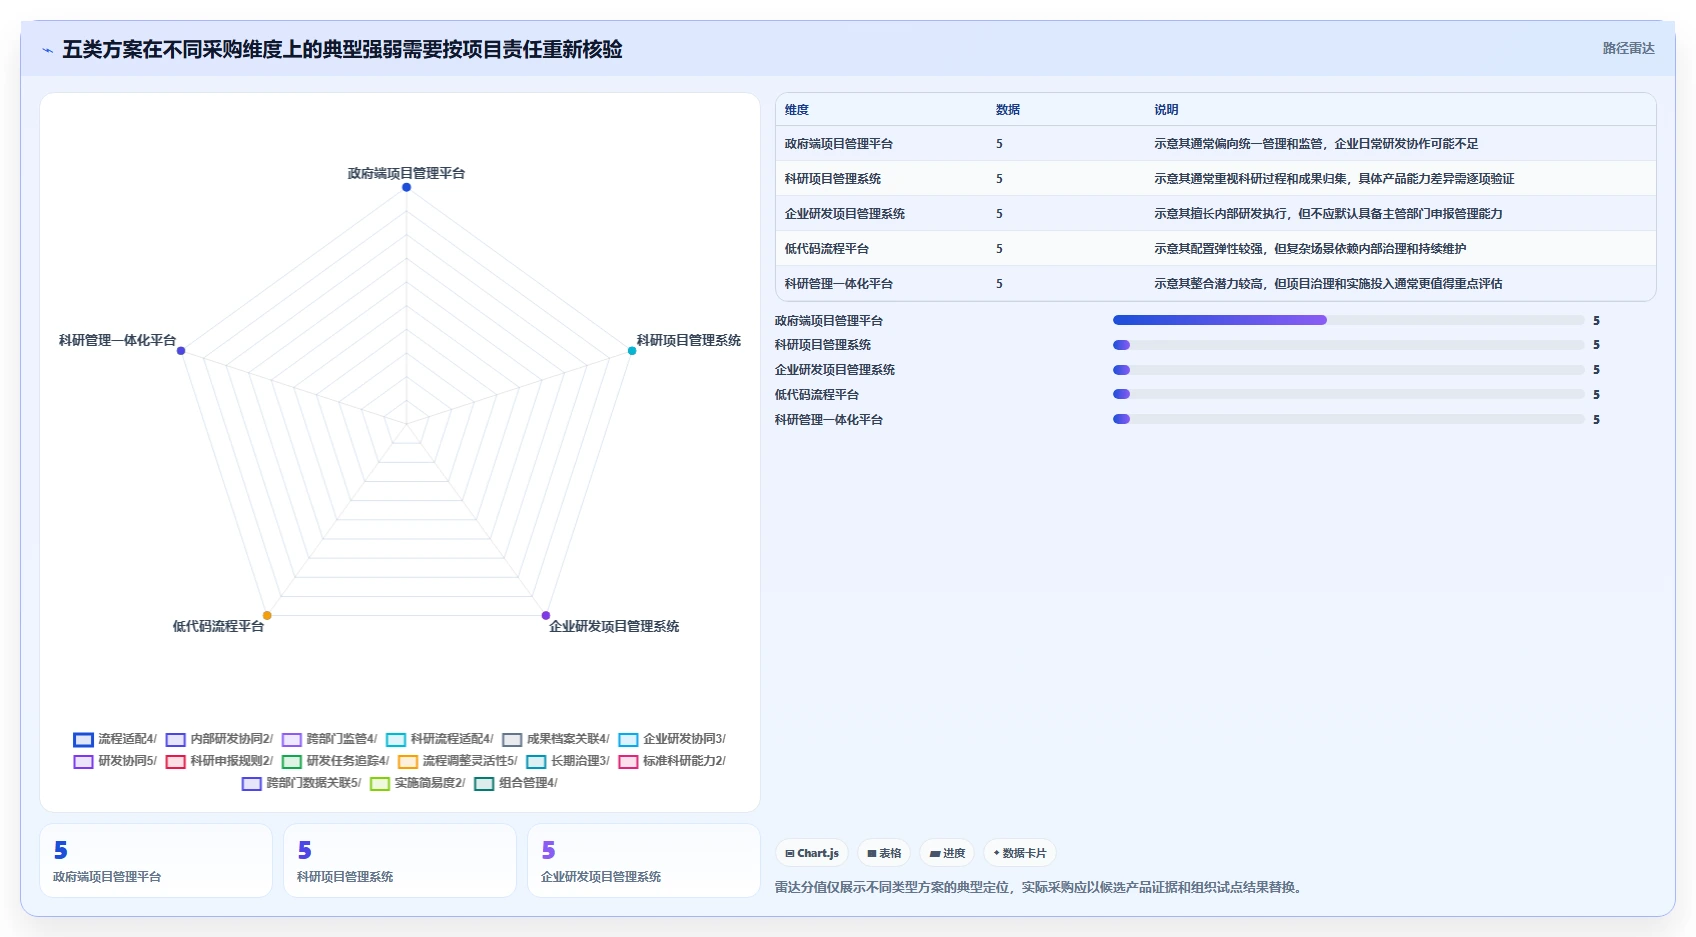Image resolution: width=1696 pixels, height=937 pixels.
Task: Toggle the 流程调整灵活性5 legend series
Action: click(457, 761)
